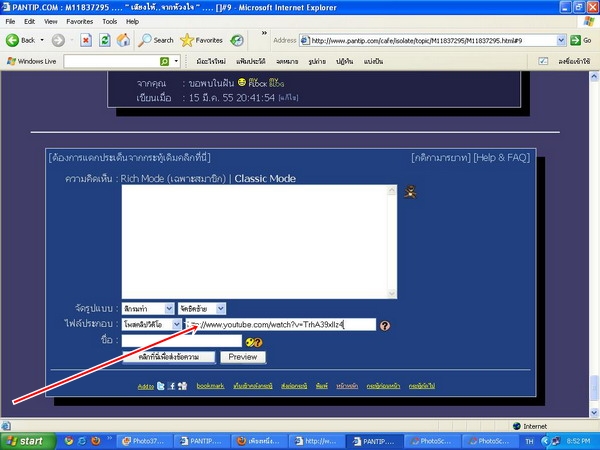Expand the quick launch overflow chevron

109,437
